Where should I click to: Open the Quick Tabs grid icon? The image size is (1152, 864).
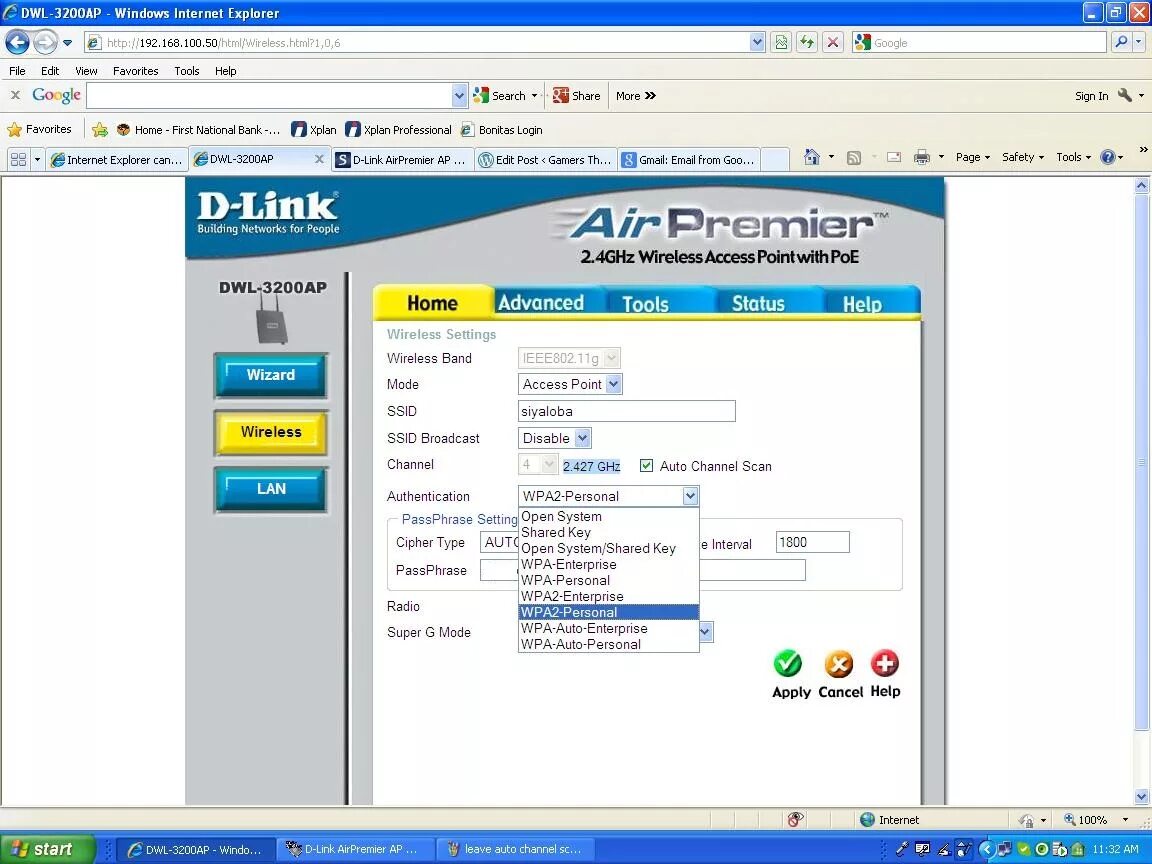[x=18, y=159]
